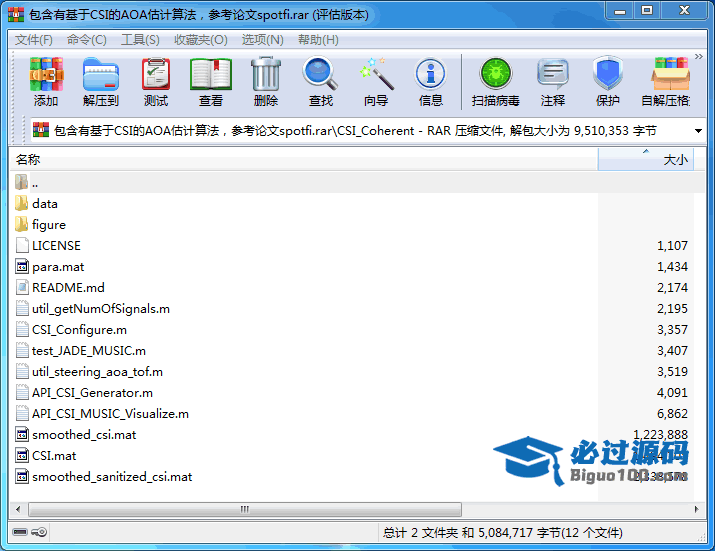The width and height of the screenshot is (715, 551).
Task: Sort by the 名称 column header
Action: point(304,160)
